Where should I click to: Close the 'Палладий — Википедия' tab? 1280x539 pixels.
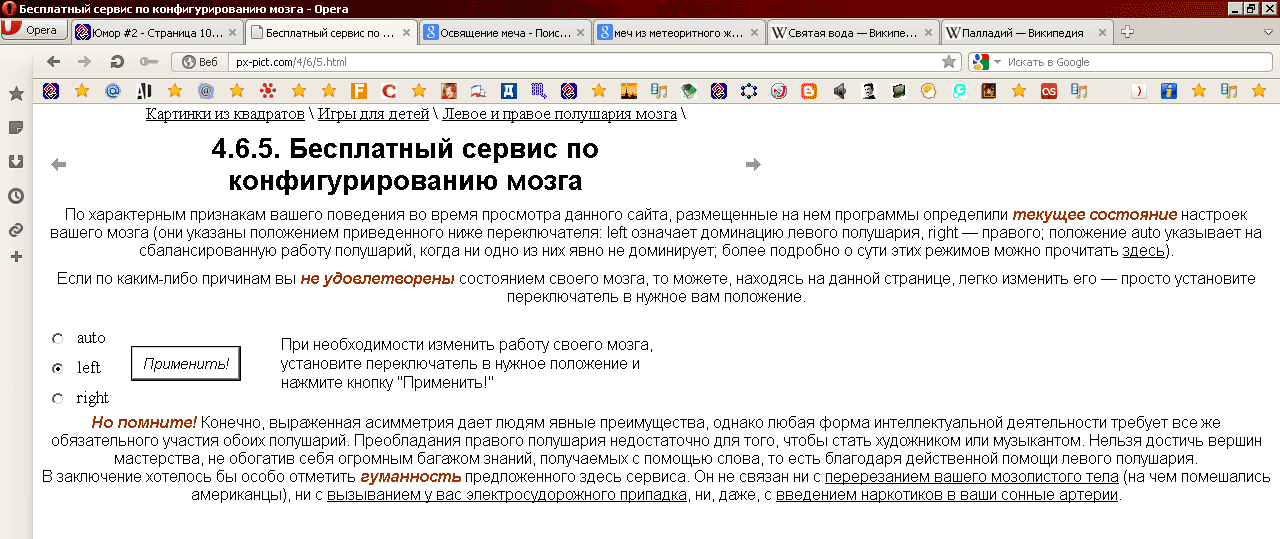[1101, 32]
